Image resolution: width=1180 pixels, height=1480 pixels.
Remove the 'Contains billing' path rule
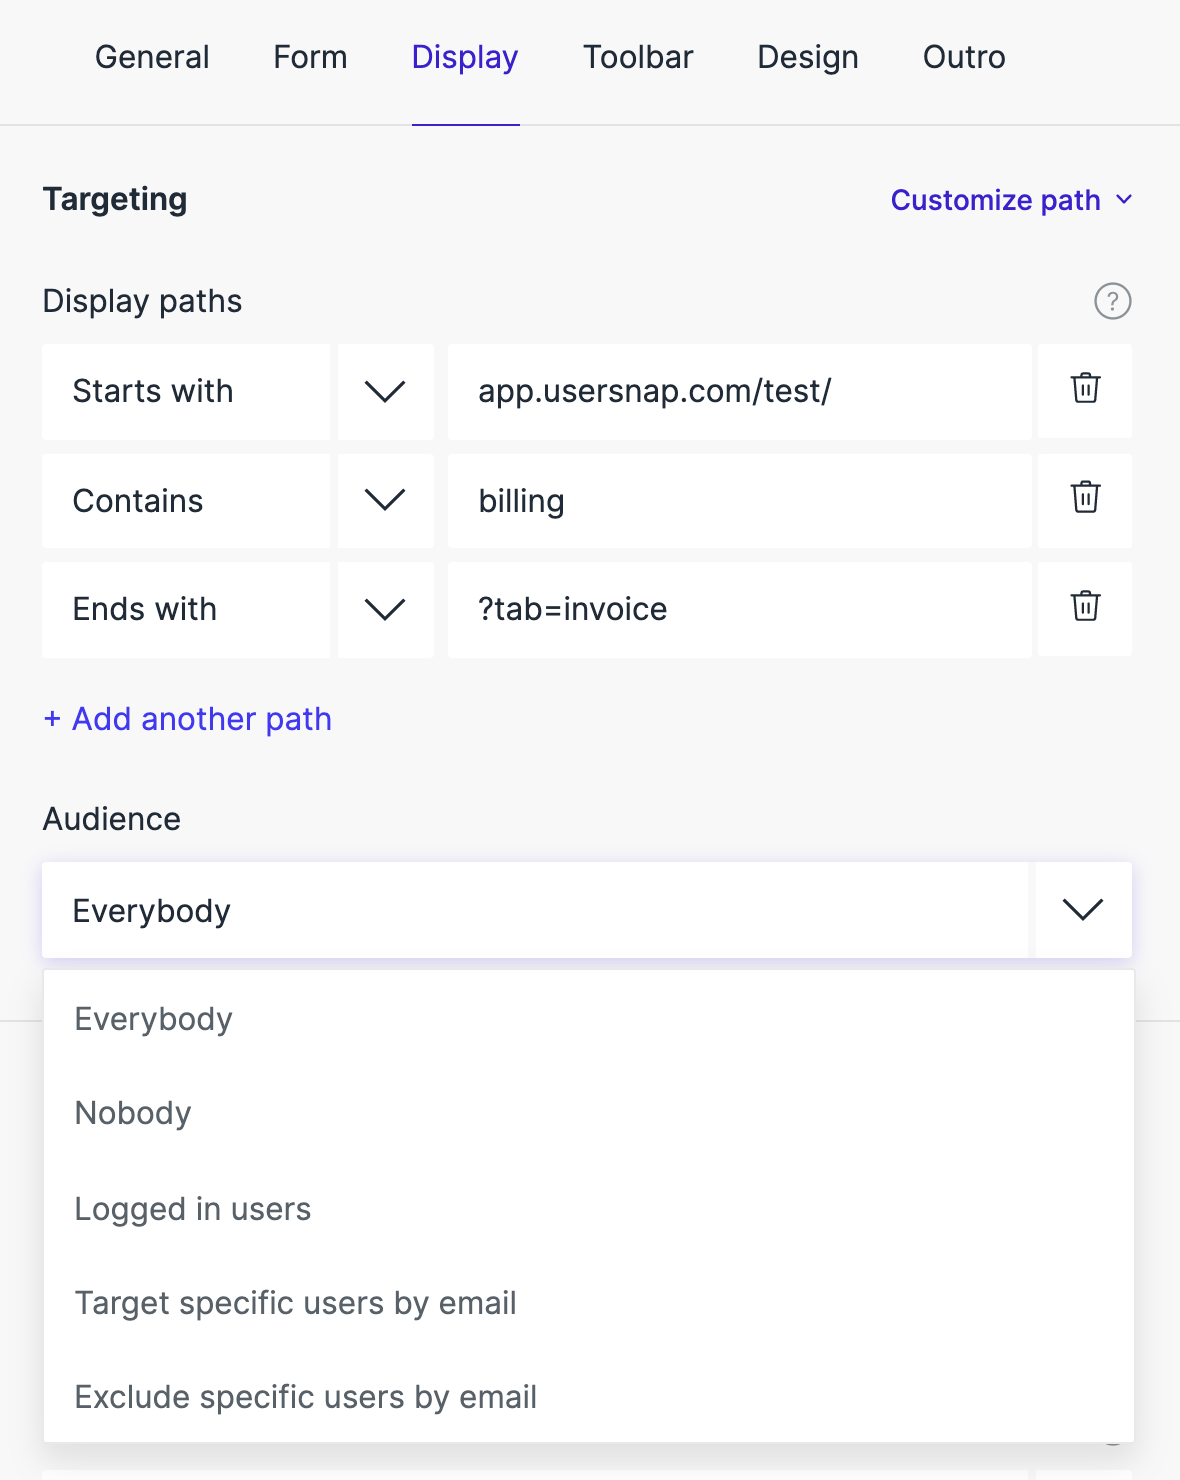point(1085,500)
